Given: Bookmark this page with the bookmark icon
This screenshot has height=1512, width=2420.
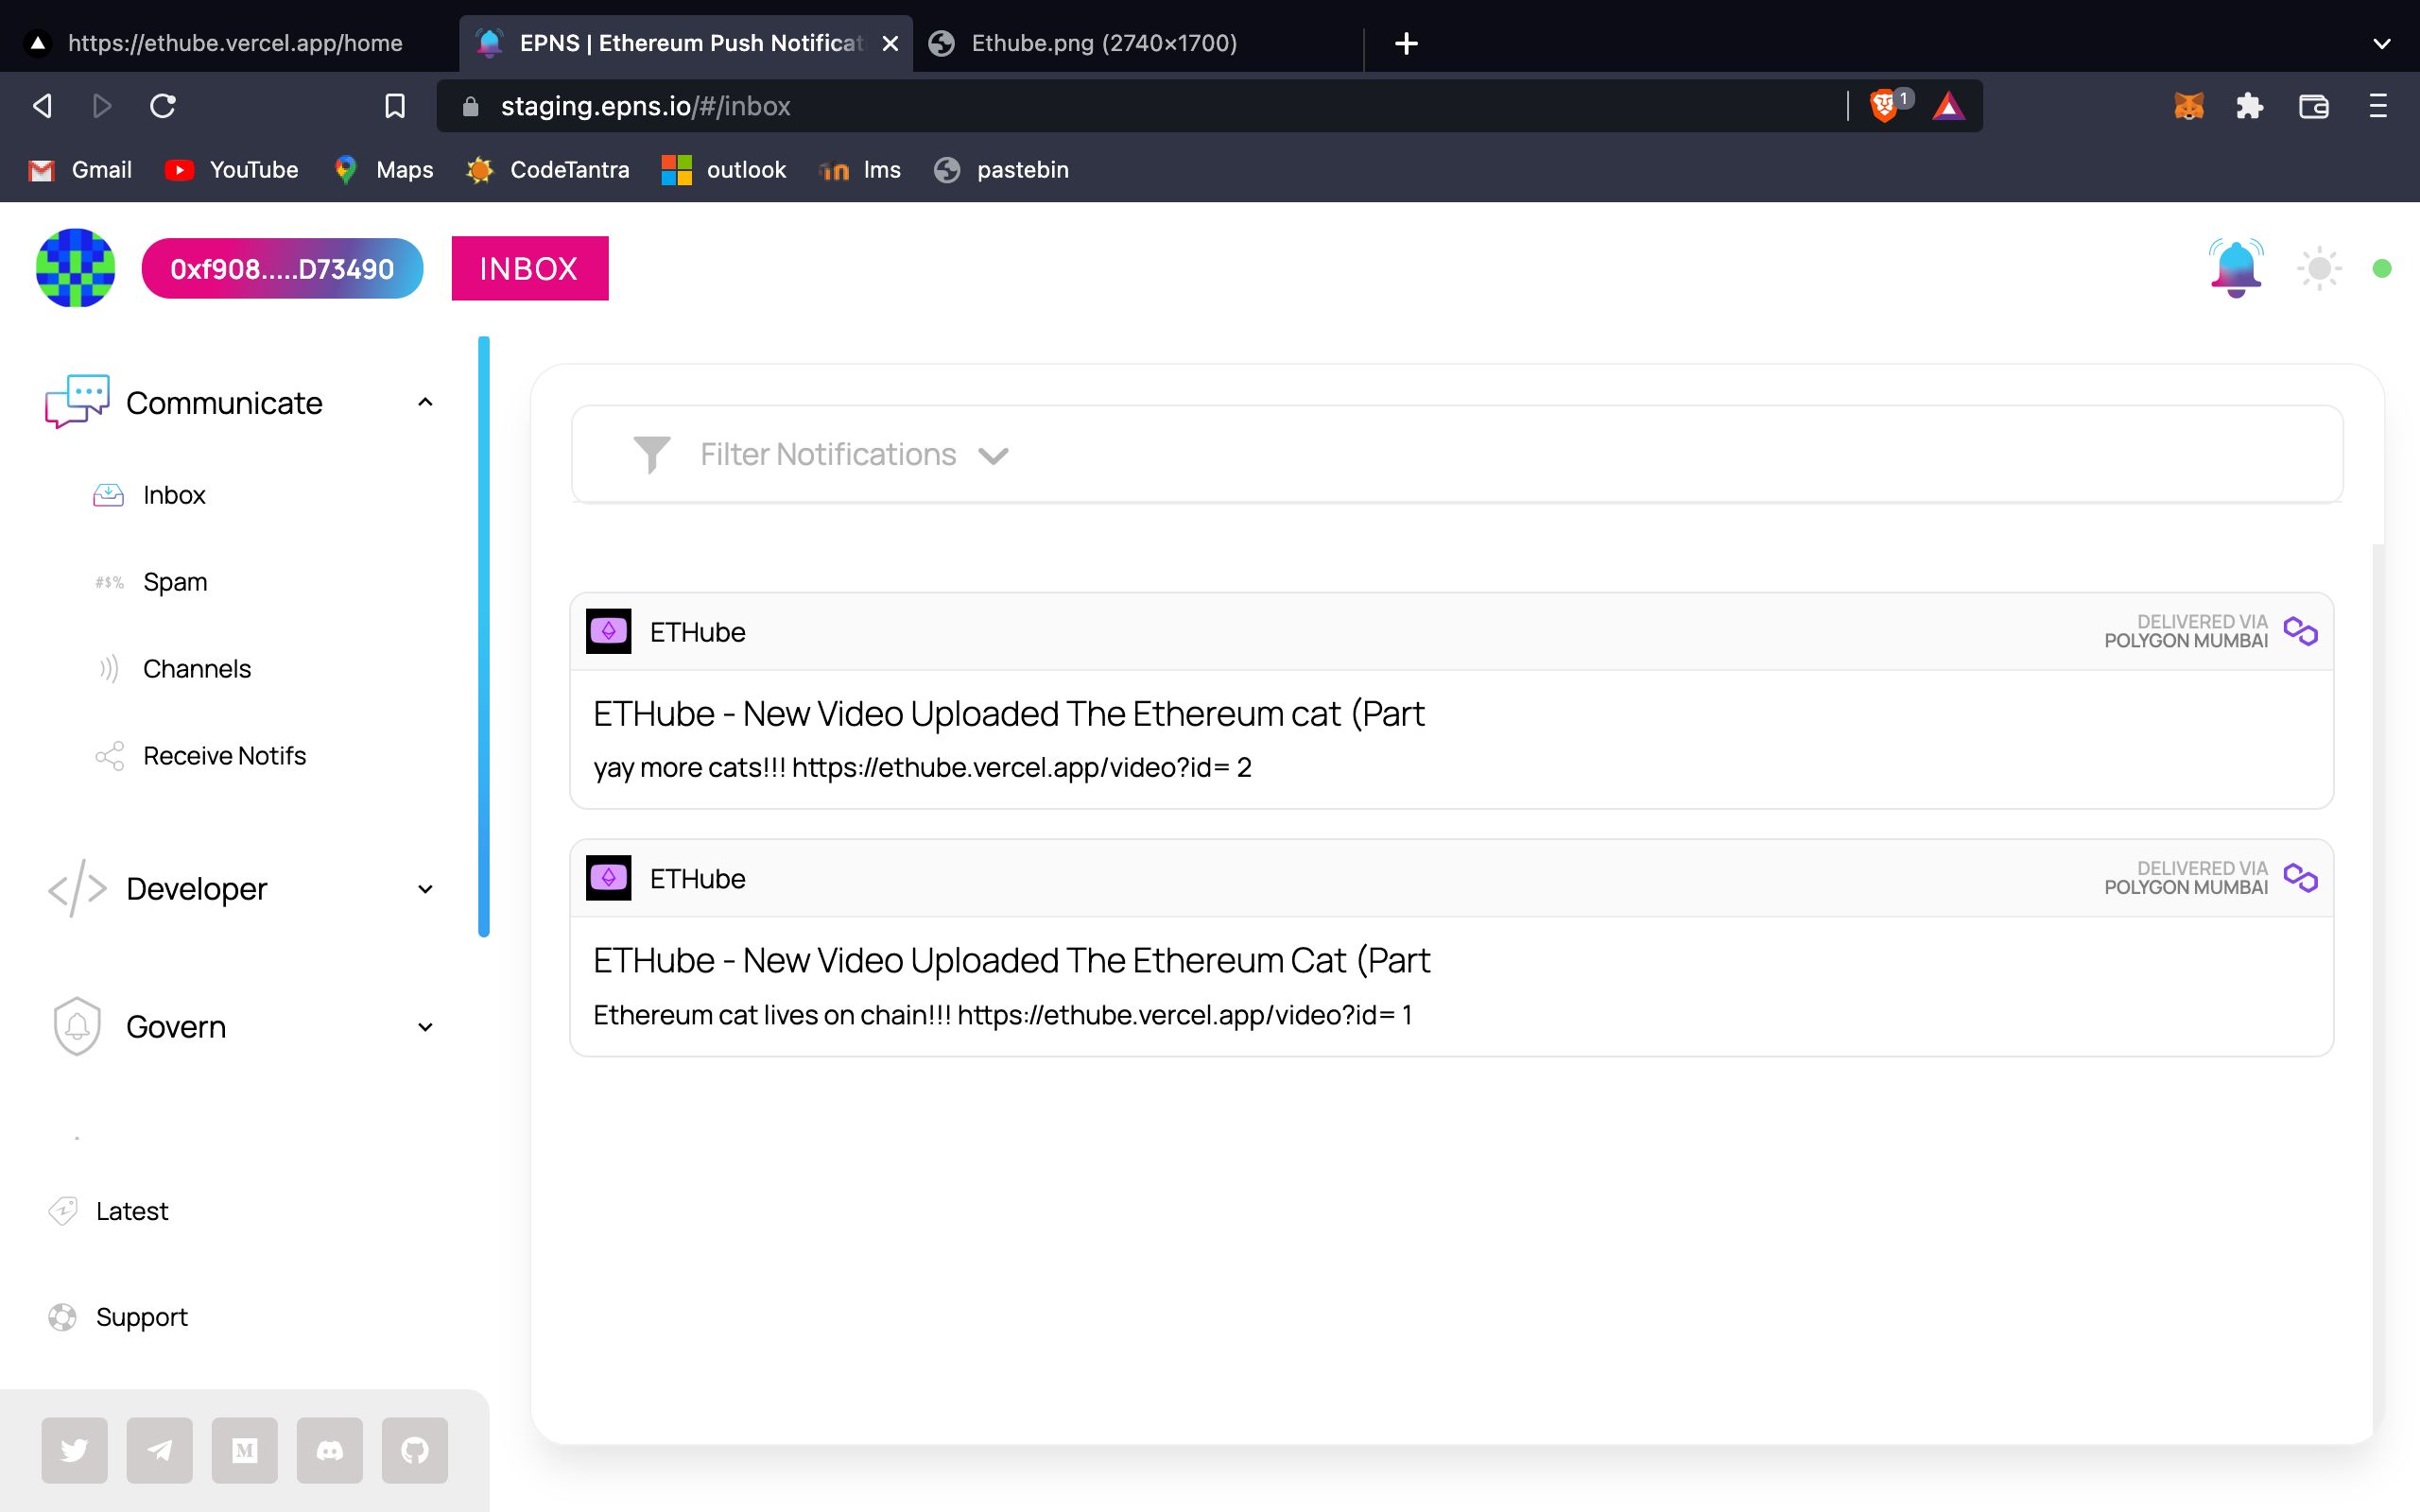Looking at the screenshot, I should [x=395, y=106].
